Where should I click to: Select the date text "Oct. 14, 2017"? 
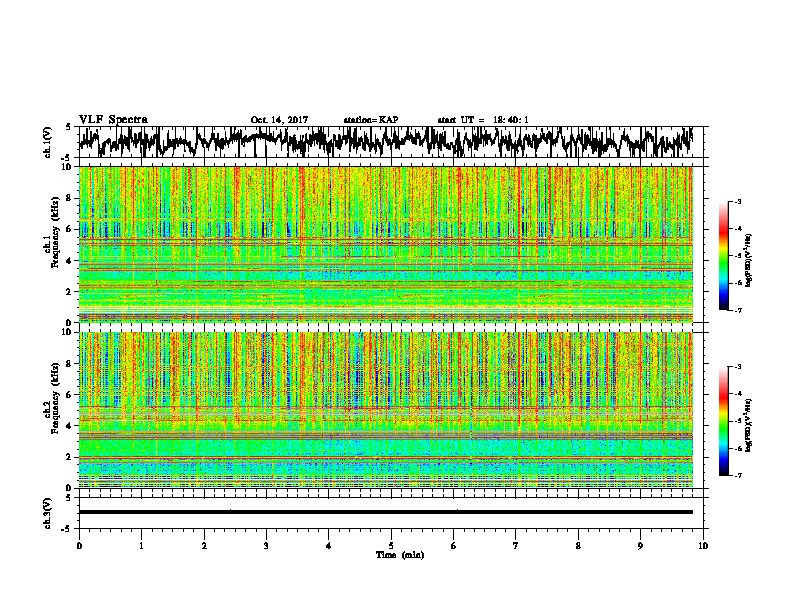point(279,120)
